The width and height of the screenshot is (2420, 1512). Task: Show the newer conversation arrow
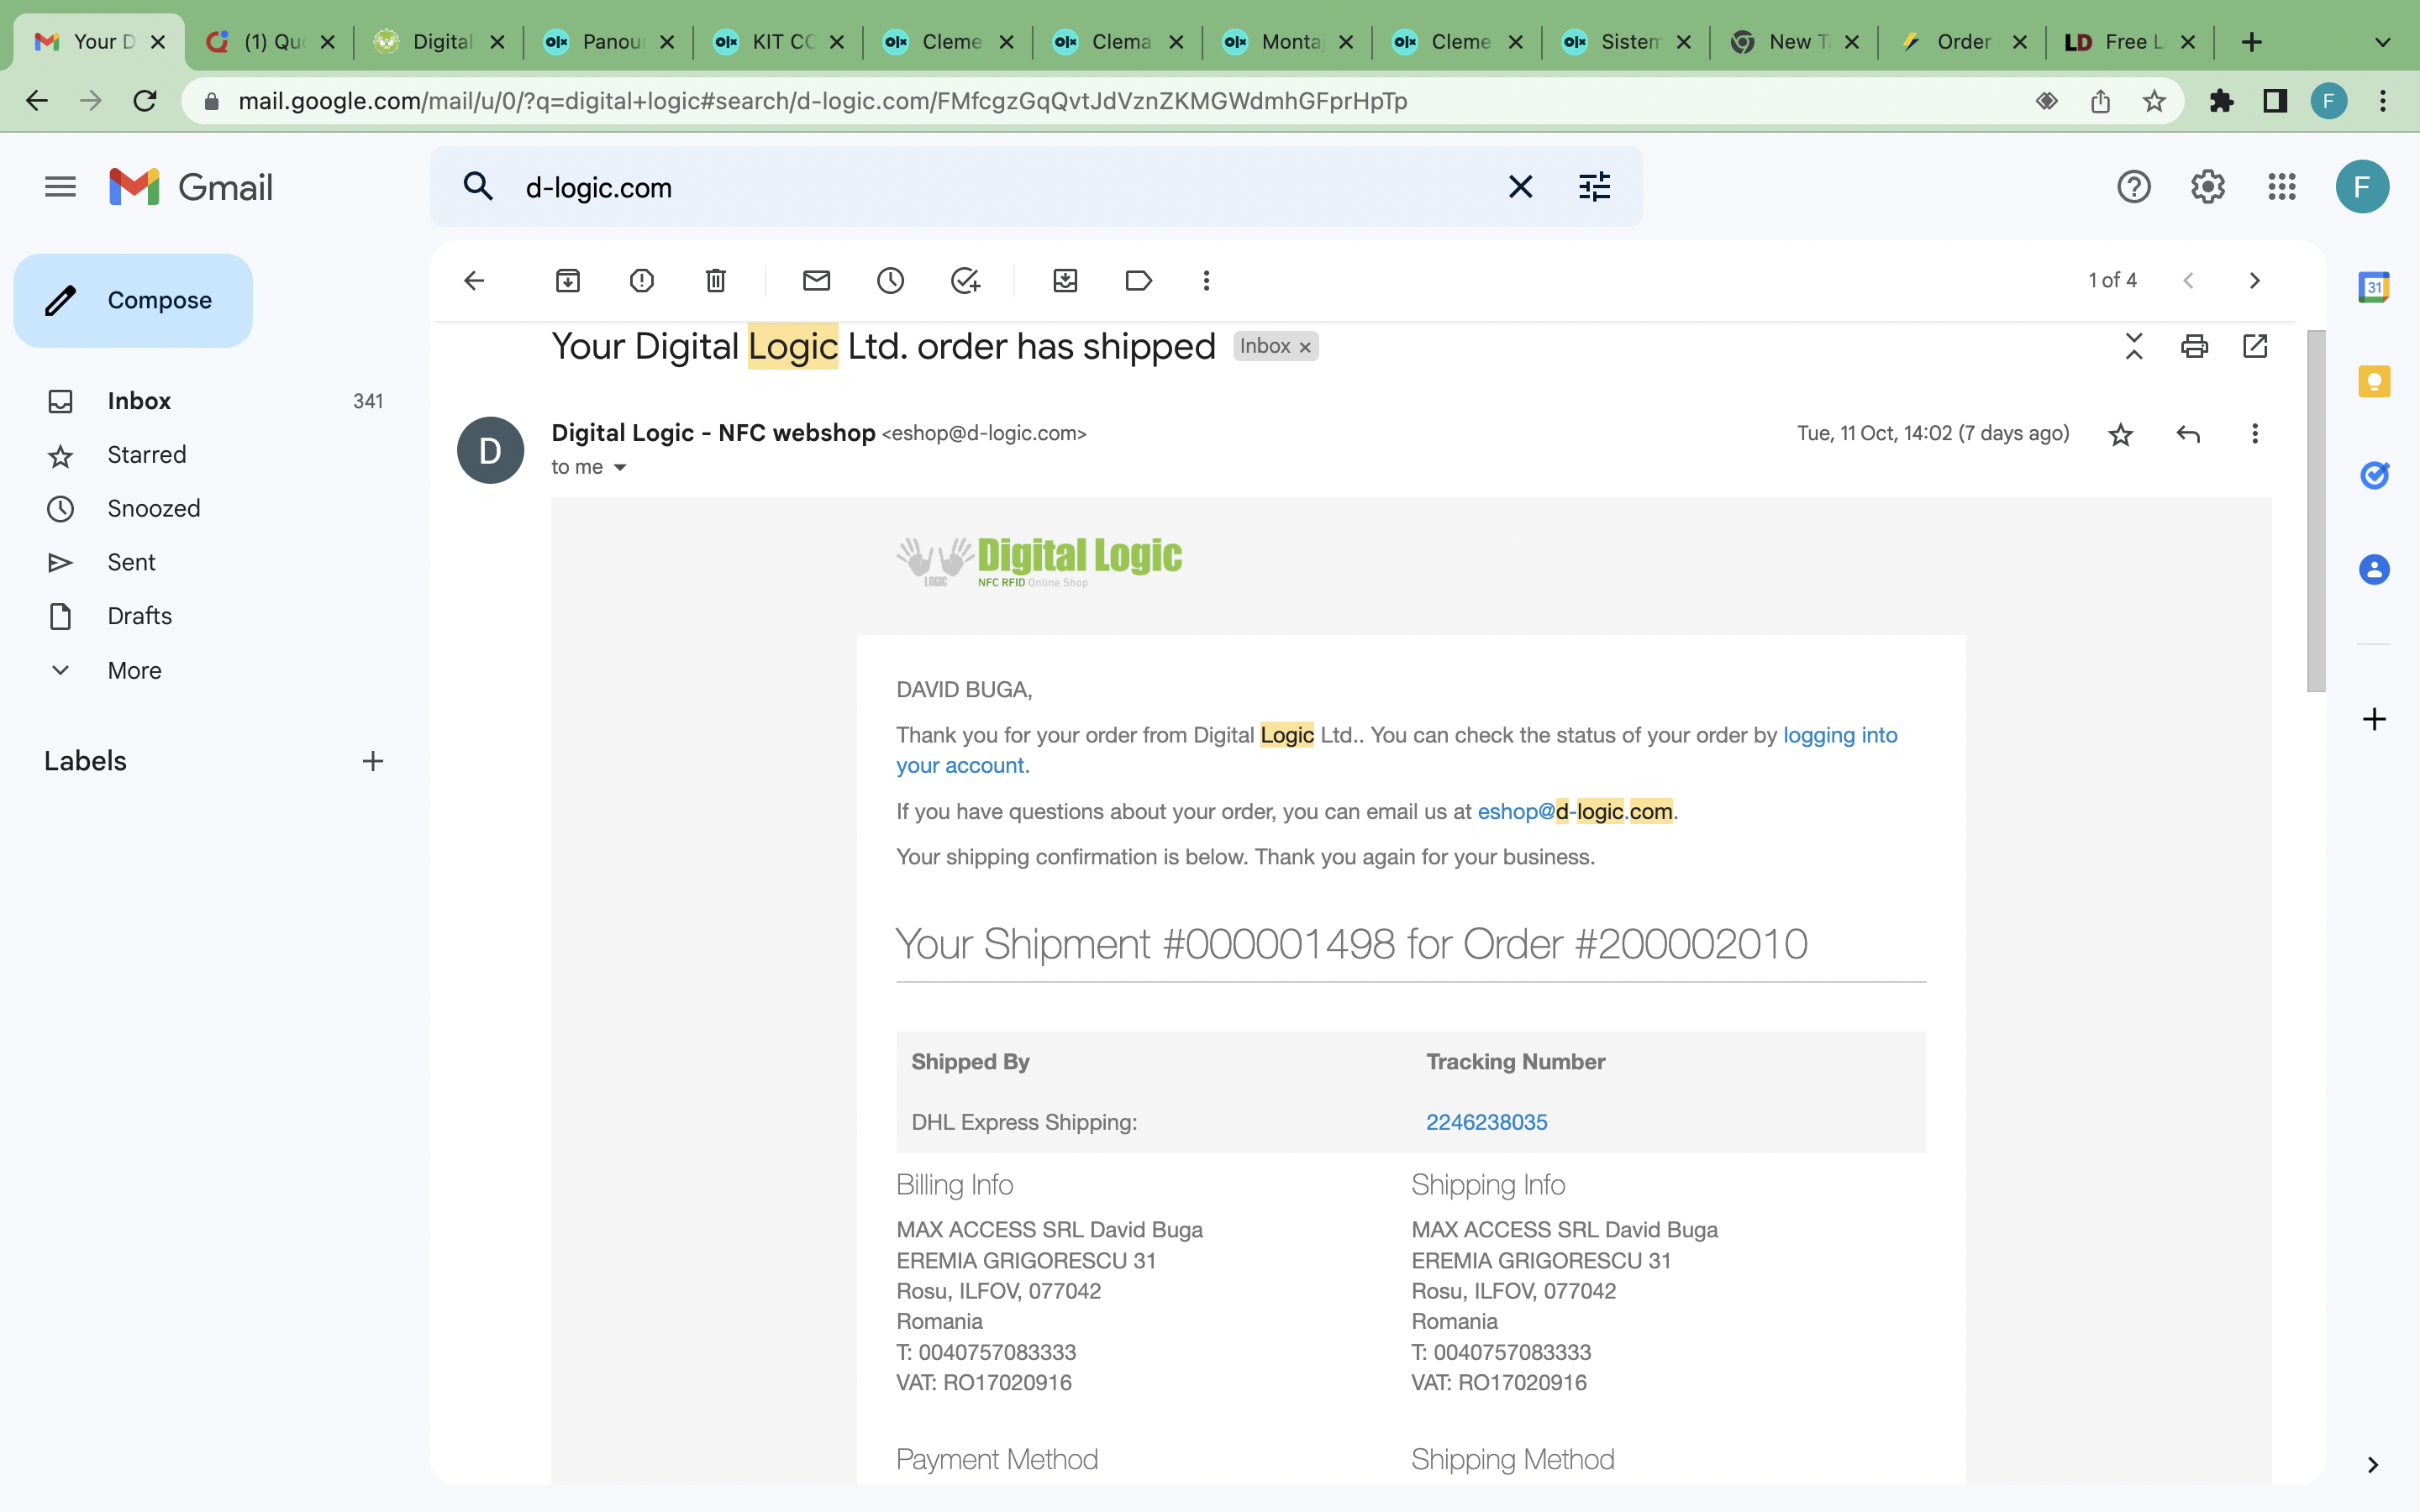(x=2188, y=281)
